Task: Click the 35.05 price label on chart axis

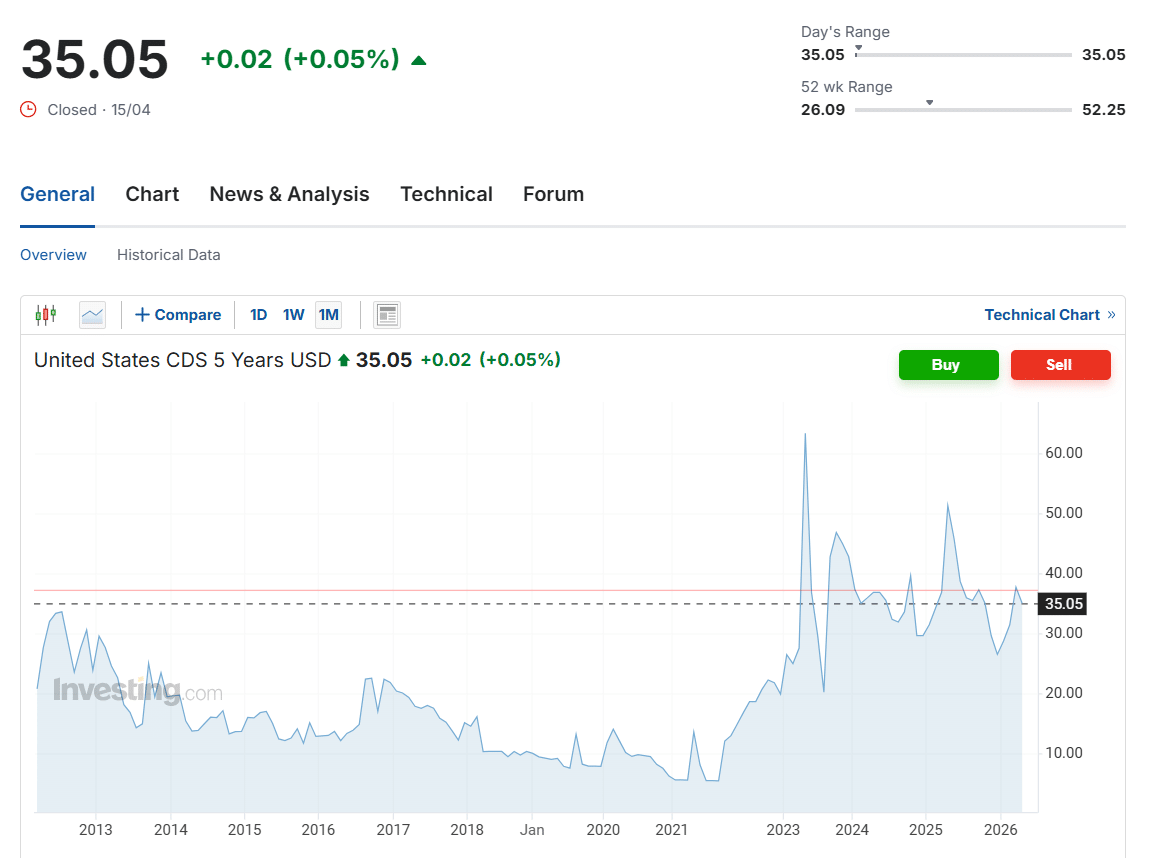Action: pyautogui.click(x=1064, y=604)
